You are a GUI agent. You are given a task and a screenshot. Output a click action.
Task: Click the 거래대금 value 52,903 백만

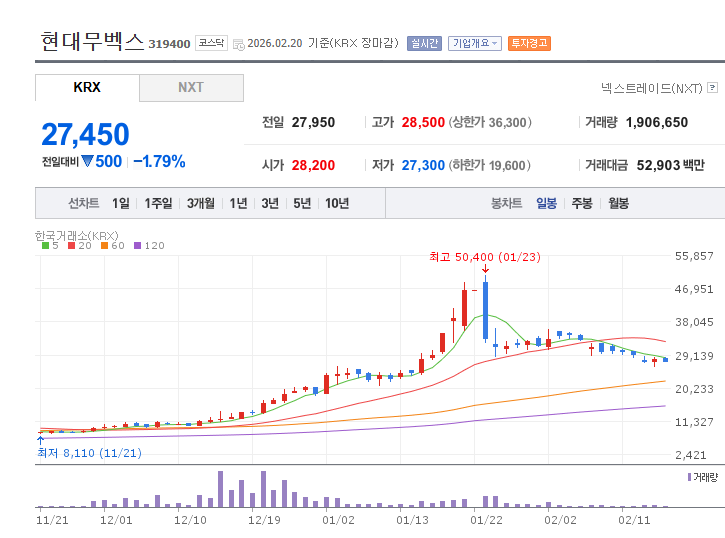coord(670,165)
